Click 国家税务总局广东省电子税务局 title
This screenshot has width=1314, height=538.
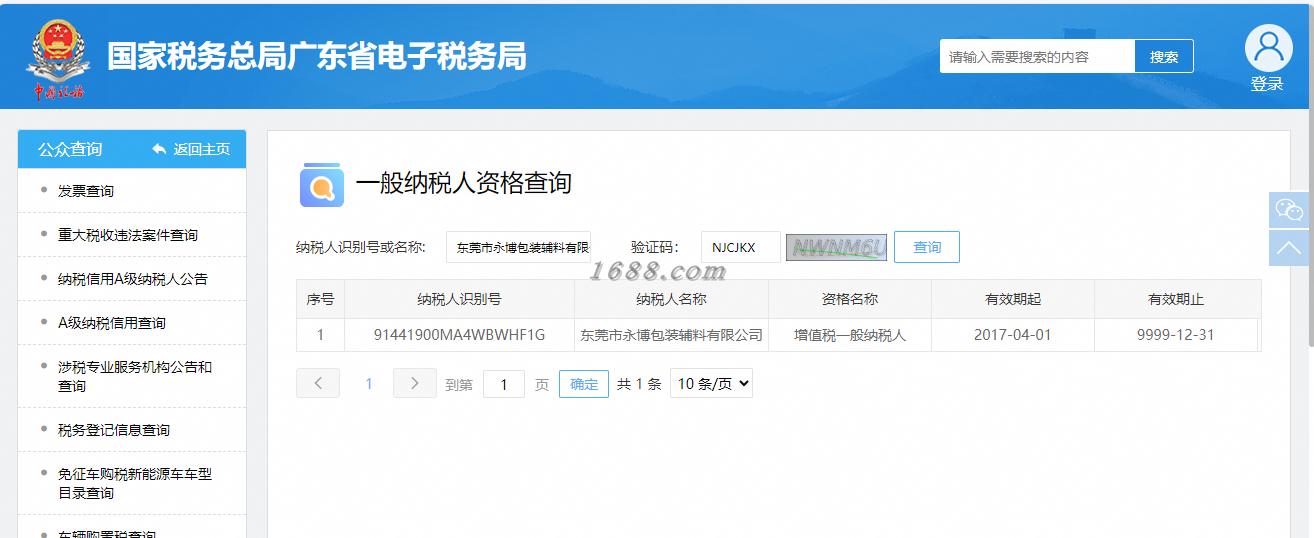coord(317,56)
